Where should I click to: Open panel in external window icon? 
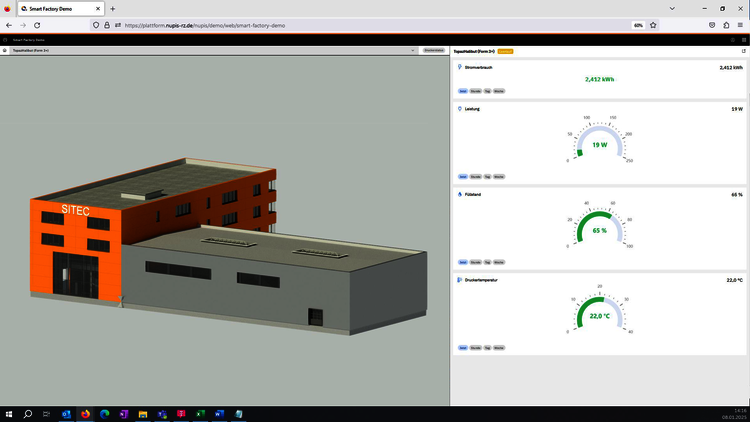click(743, 49)
